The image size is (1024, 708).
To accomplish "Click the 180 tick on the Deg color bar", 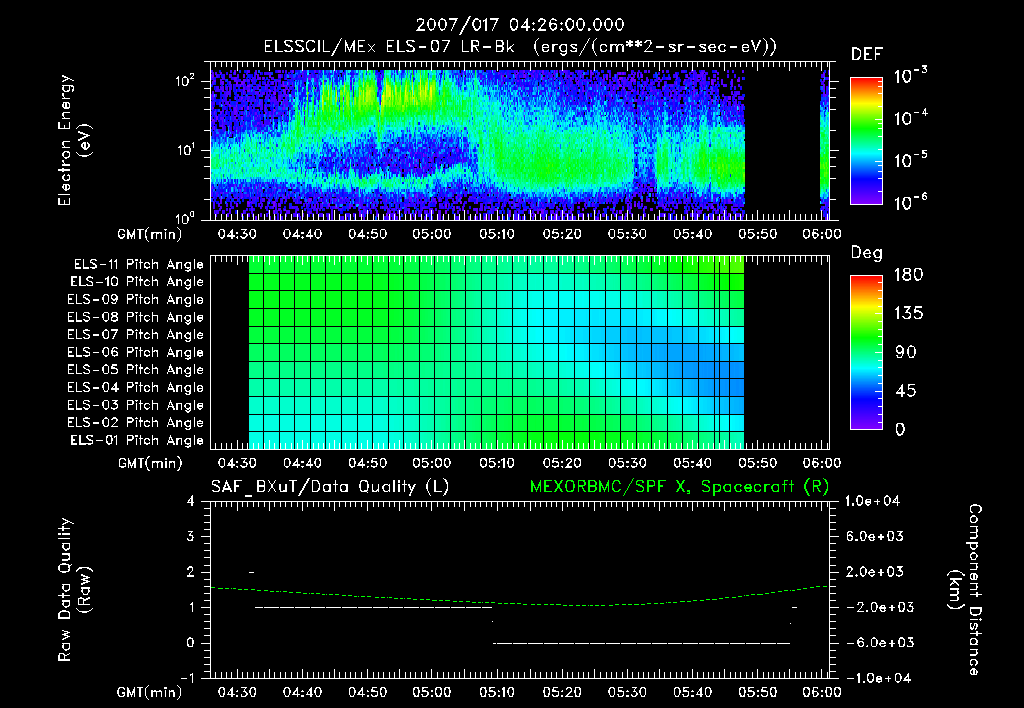I will pos(909,275).
